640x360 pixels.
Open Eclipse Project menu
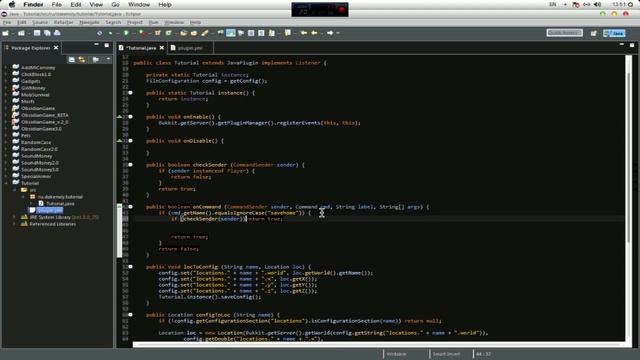[x=135, y=22]
